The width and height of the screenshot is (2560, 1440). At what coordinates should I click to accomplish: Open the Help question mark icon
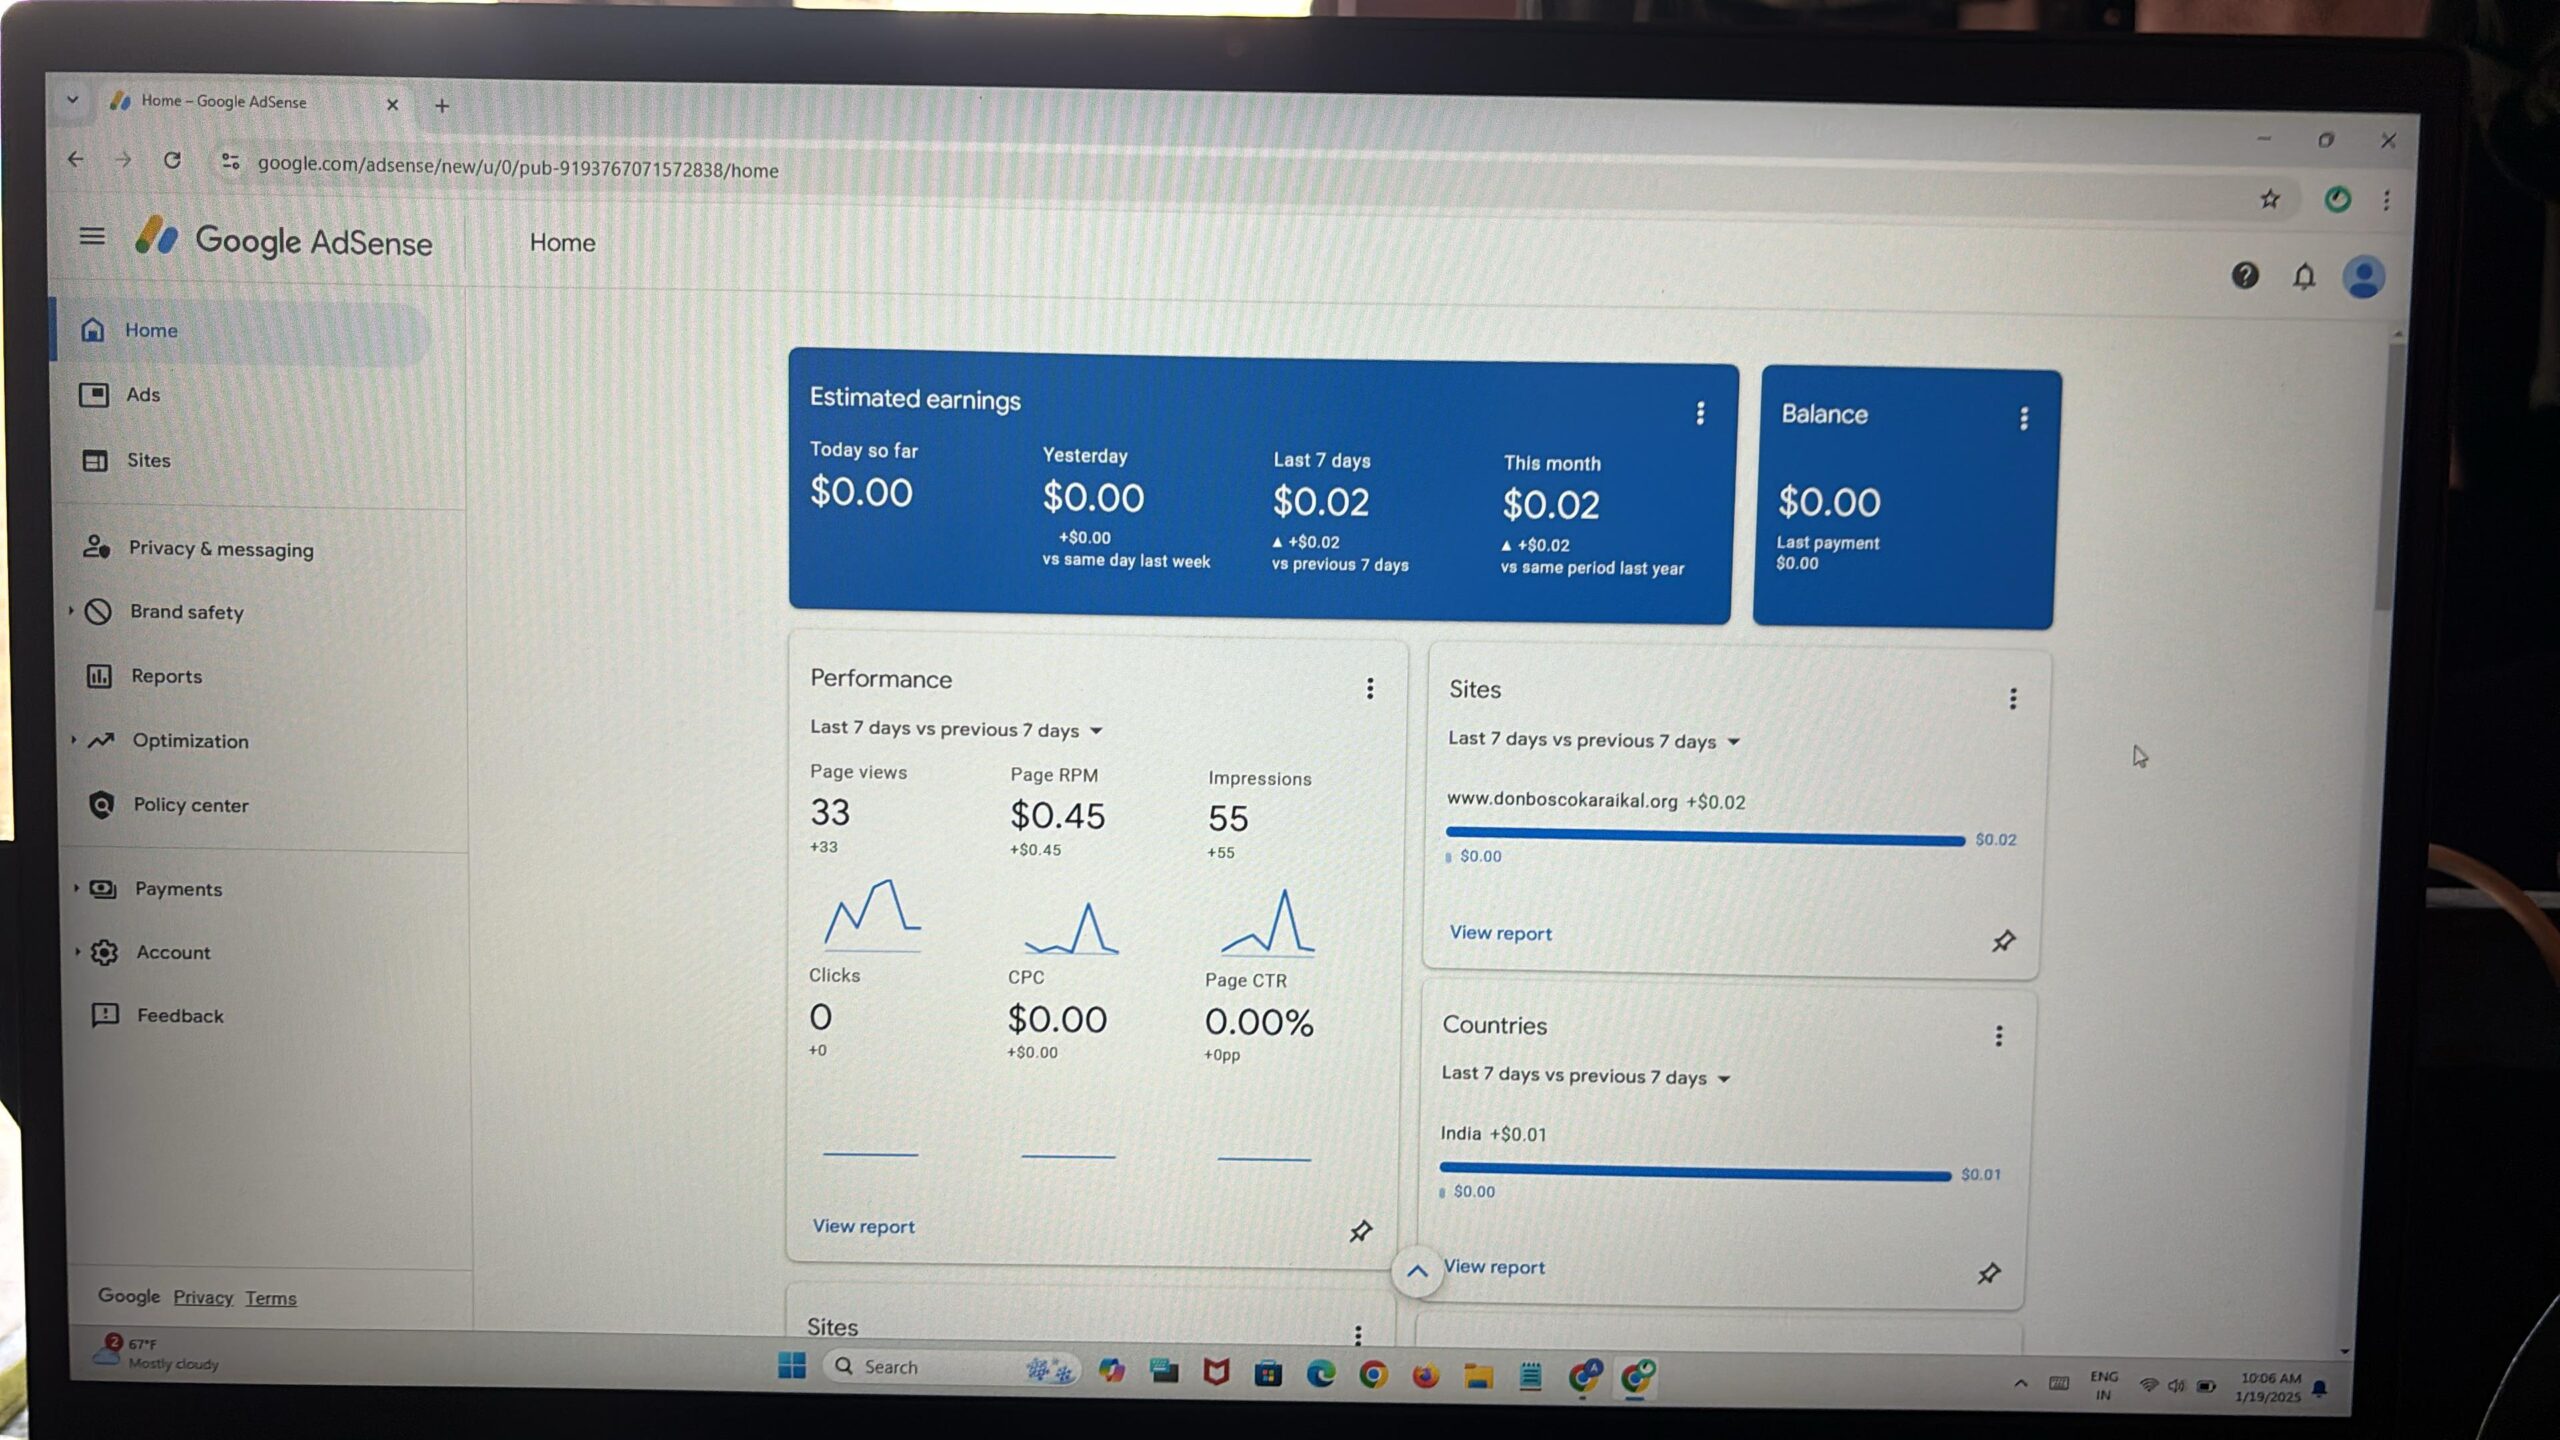pyautogui.click(x=2245, y=275)
